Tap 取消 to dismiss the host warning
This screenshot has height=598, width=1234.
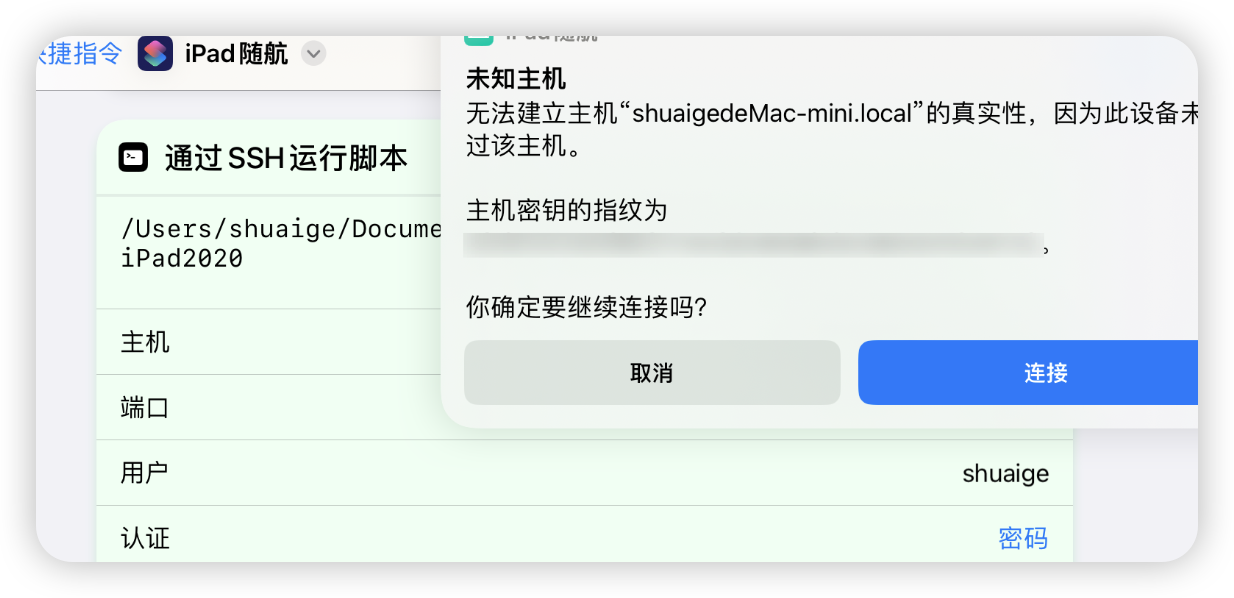click(x=651, y=372)
